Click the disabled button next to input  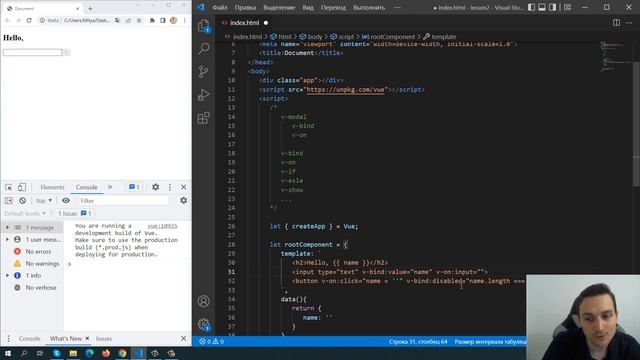pyautogui.click(x=66, y=52)
